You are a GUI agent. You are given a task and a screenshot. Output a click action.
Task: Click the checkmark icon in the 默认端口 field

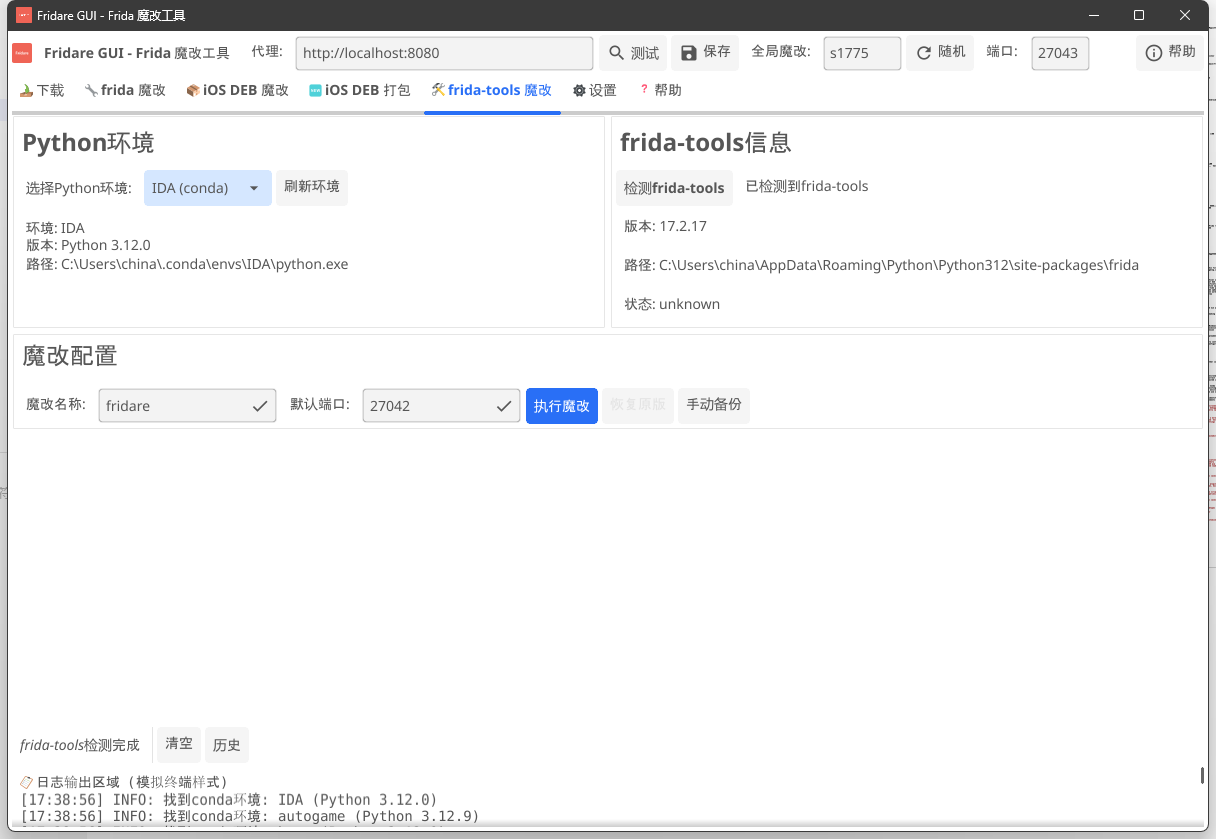point(503,406)
